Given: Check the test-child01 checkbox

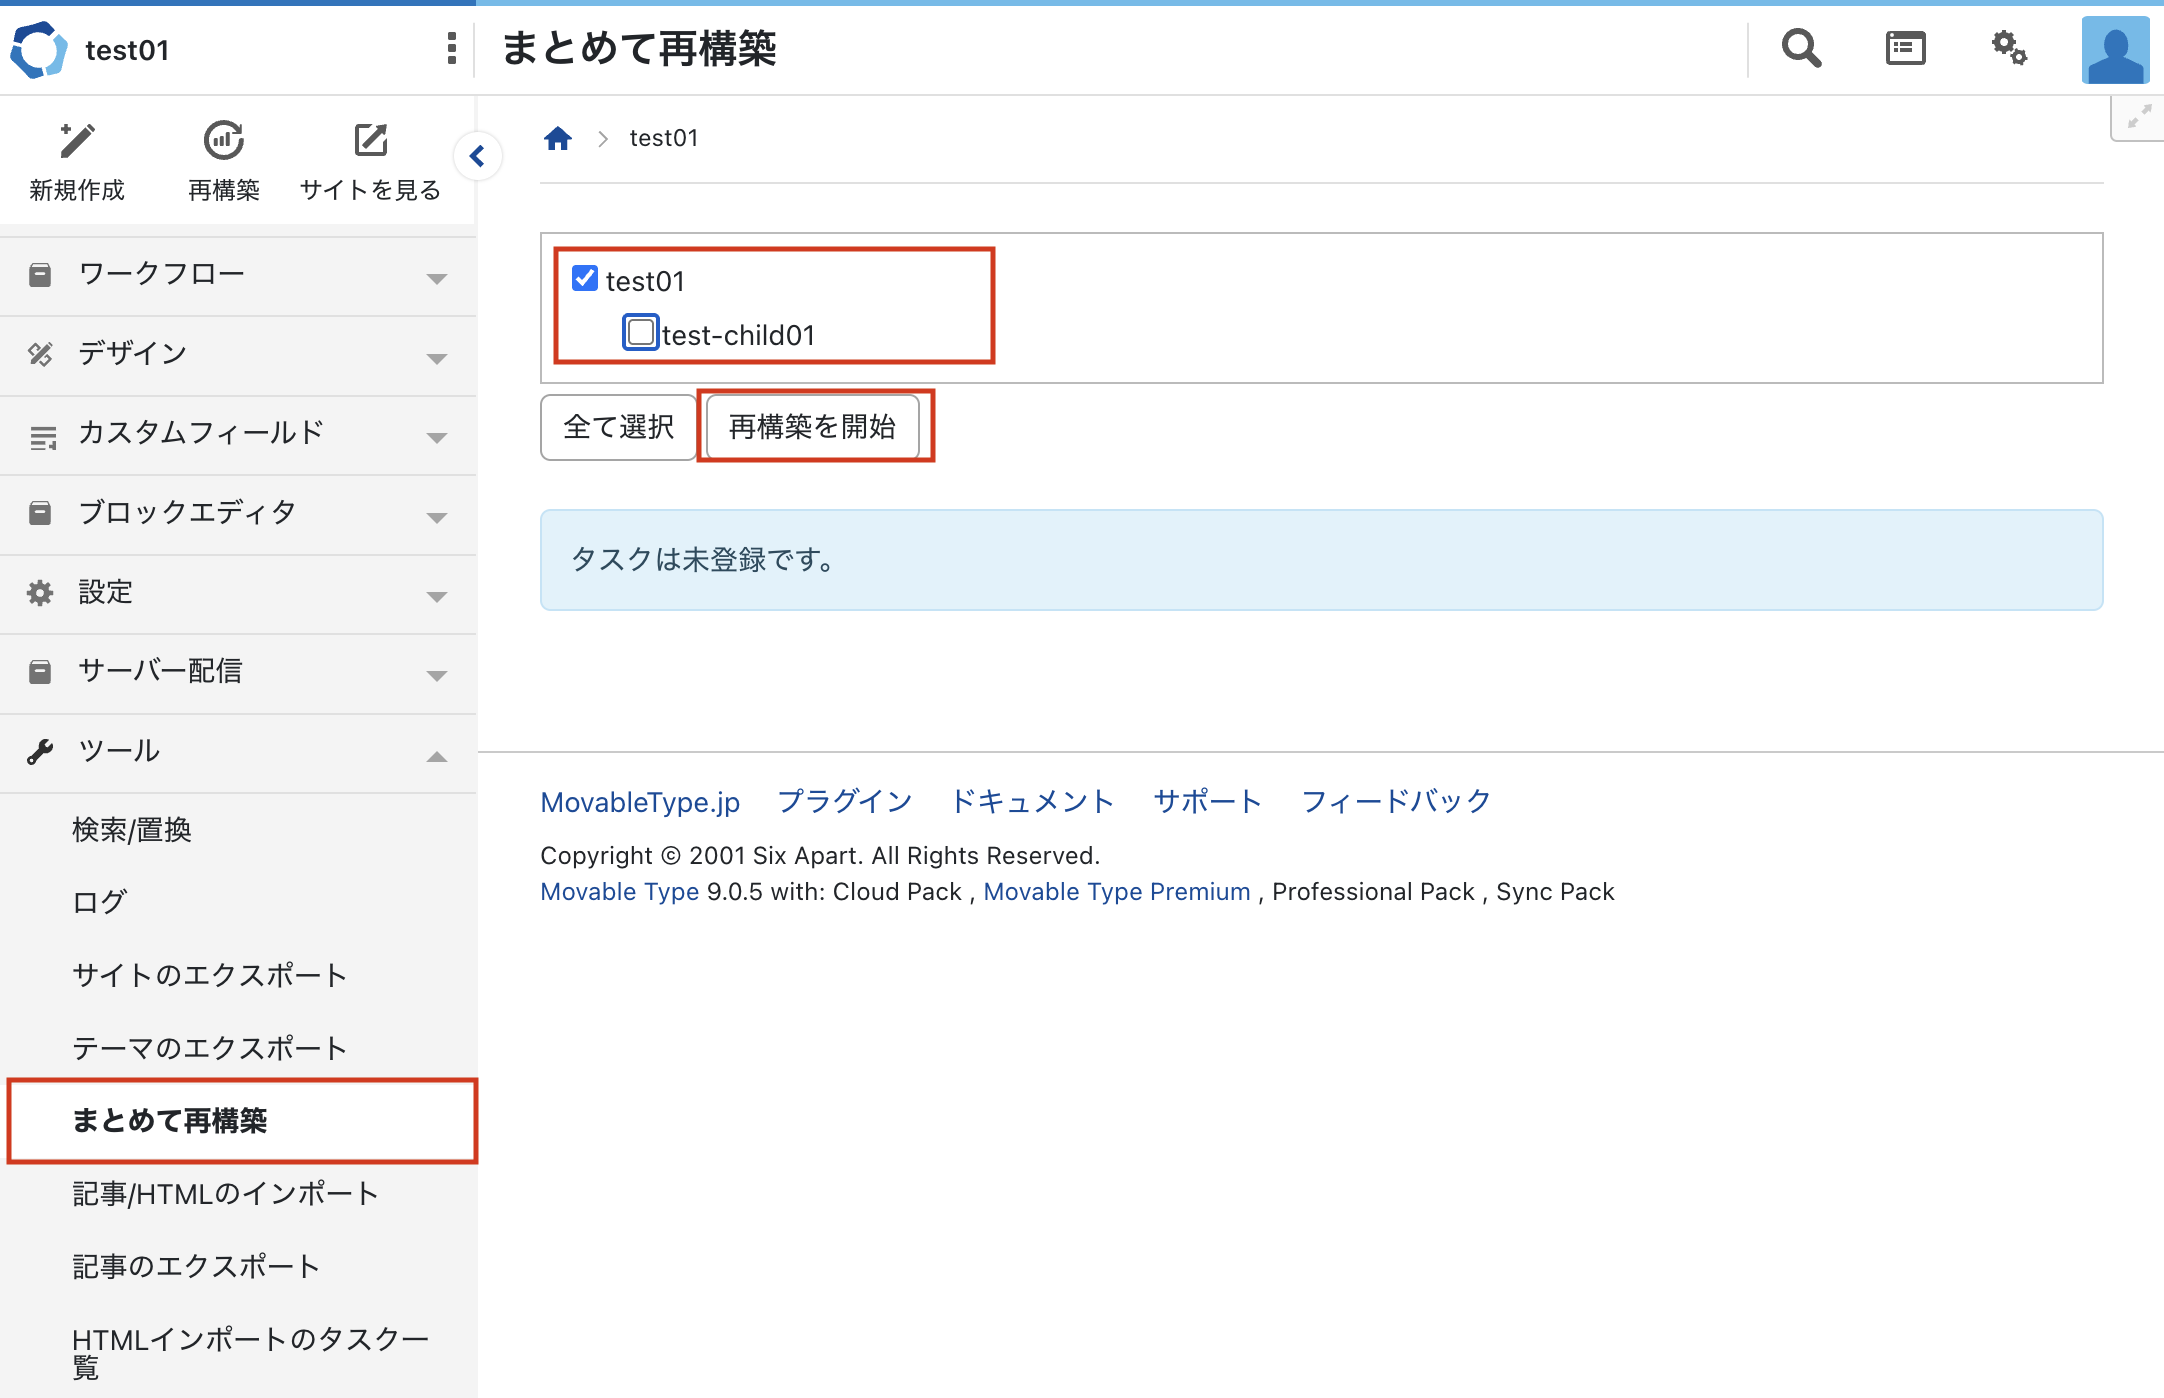Looking at the screenshot, I should coord(640,332).
